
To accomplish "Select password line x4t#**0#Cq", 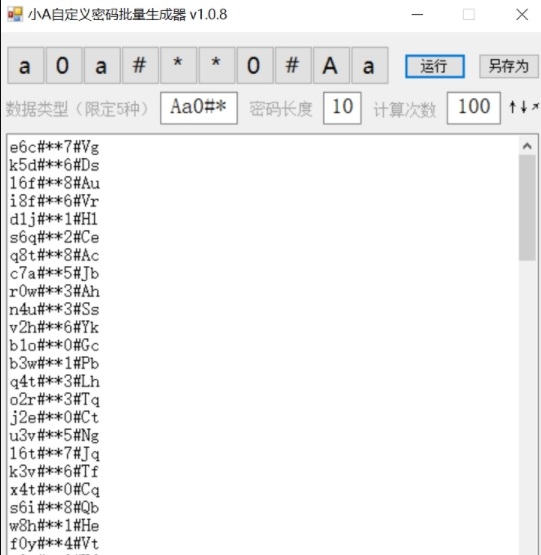I will pyautogui.click(x=54, y=490).
